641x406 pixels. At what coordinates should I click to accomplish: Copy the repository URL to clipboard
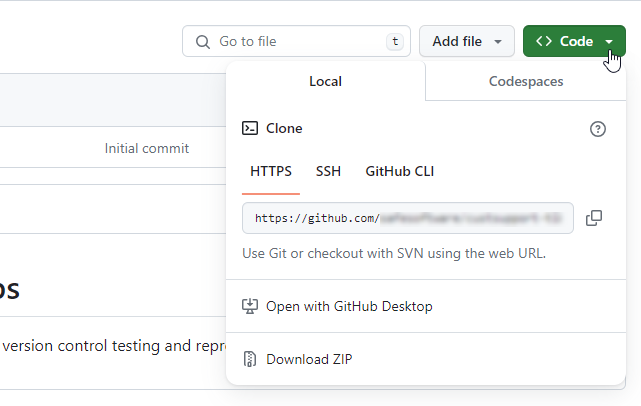[x=594, y=218]
